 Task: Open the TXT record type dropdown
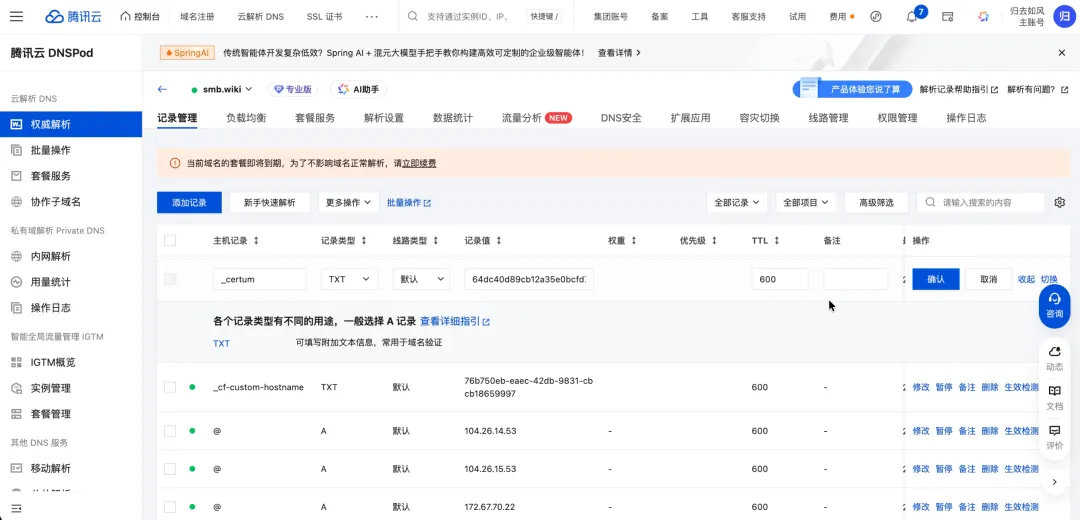coord(349,279)
